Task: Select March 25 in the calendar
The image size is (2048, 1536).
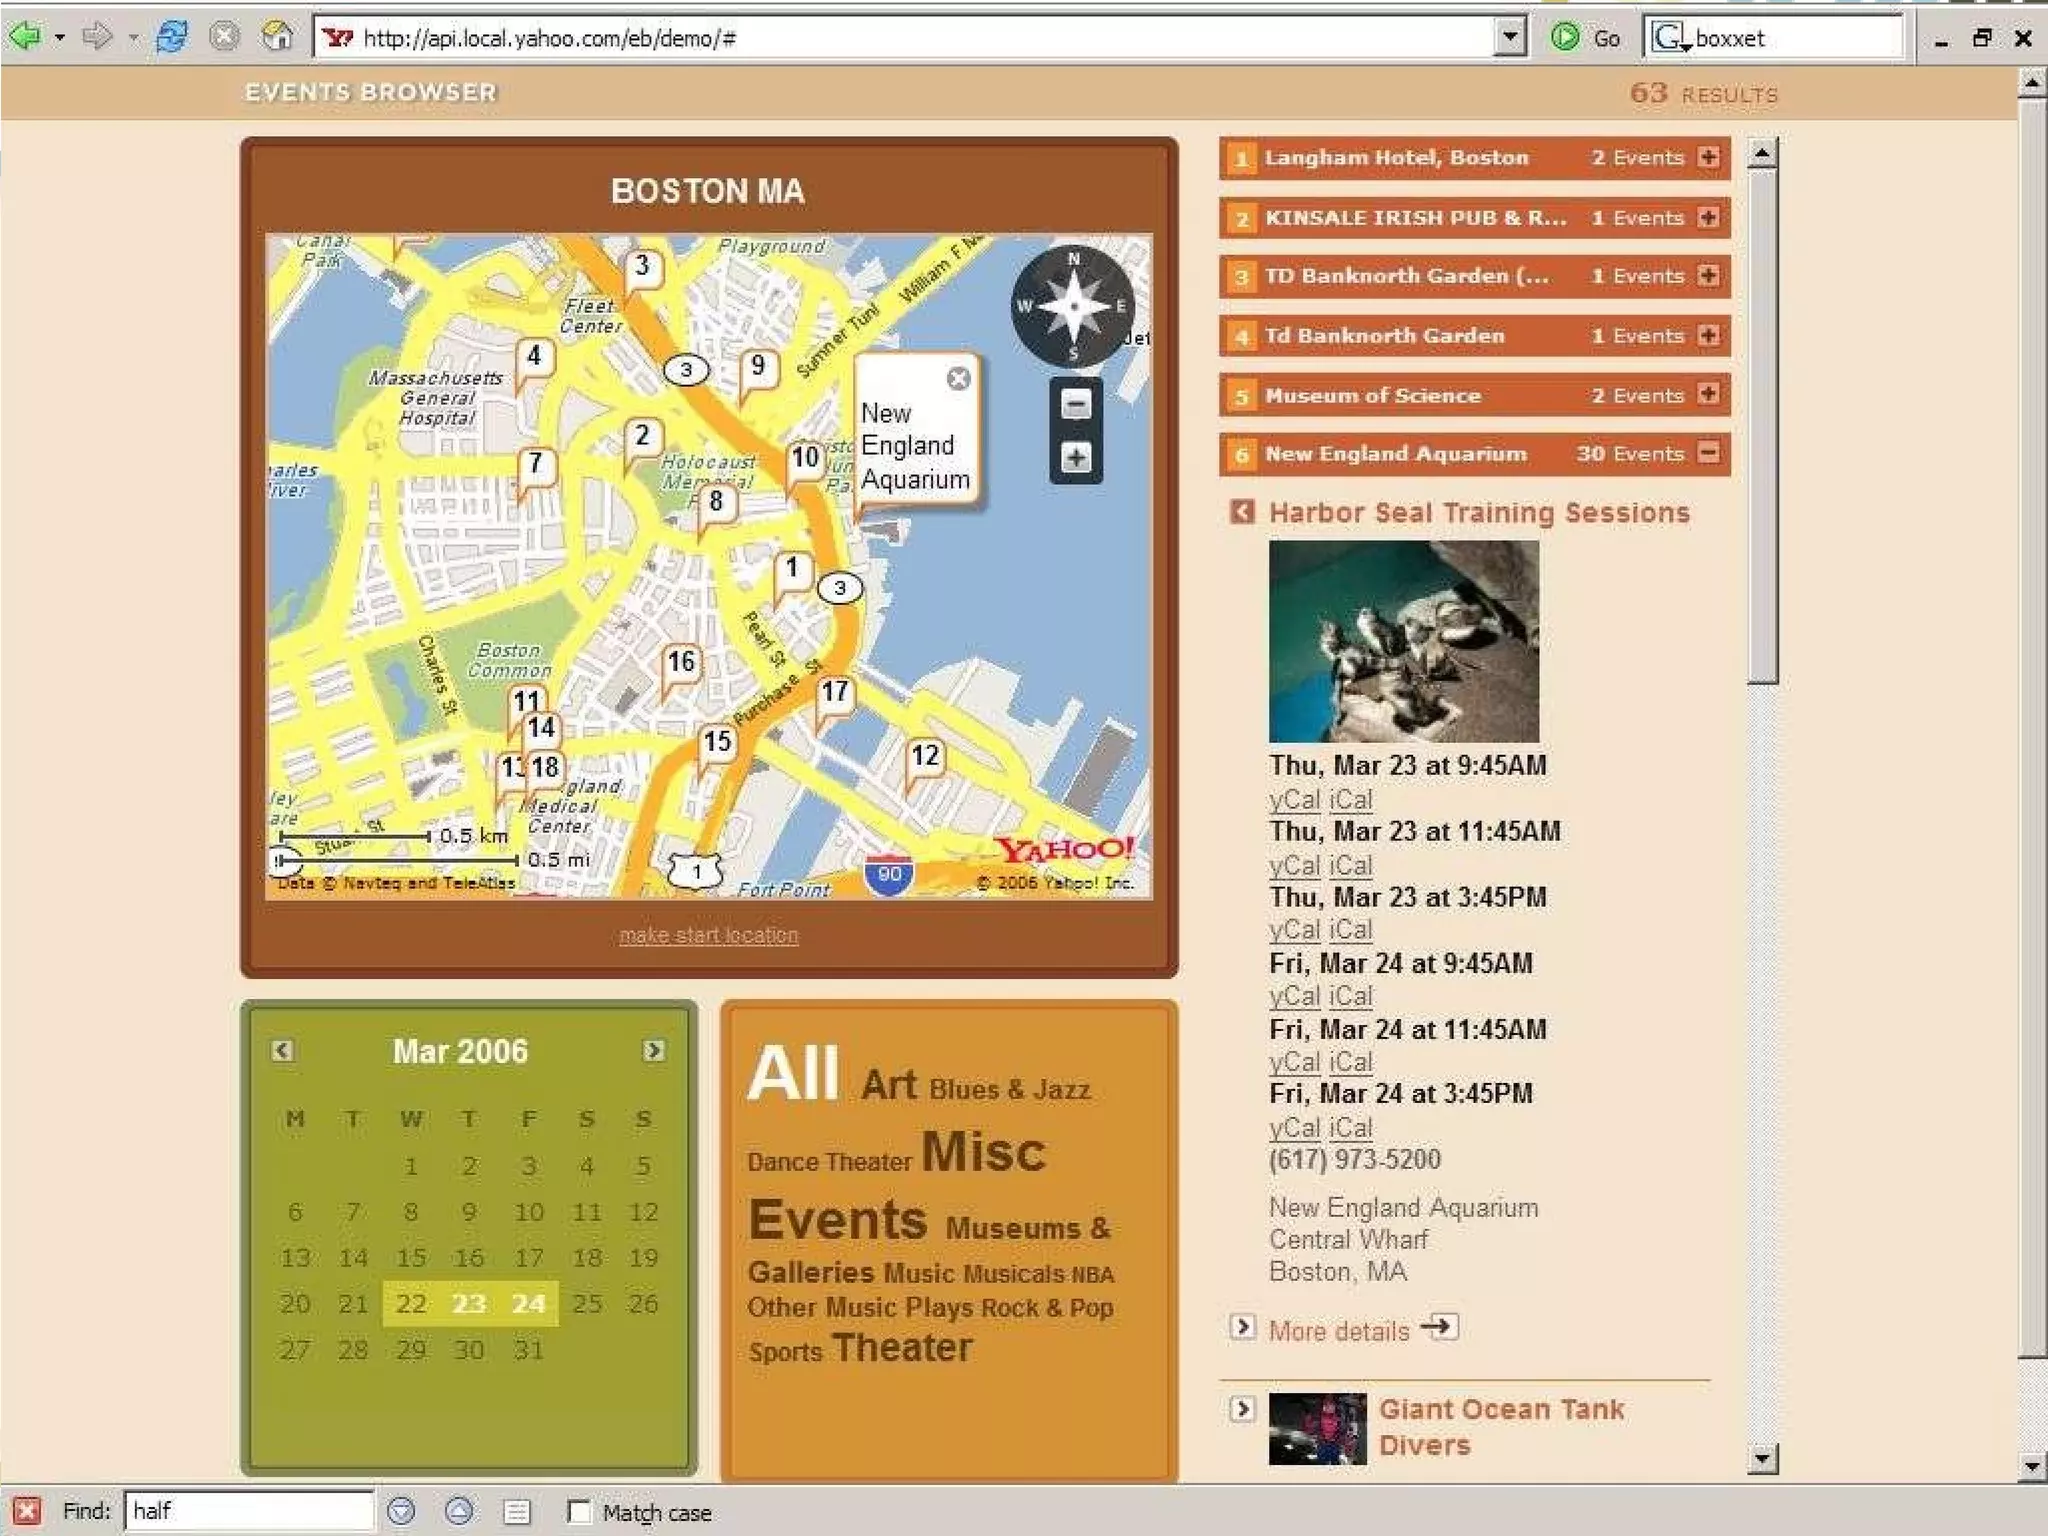Action: [587, 1303]
